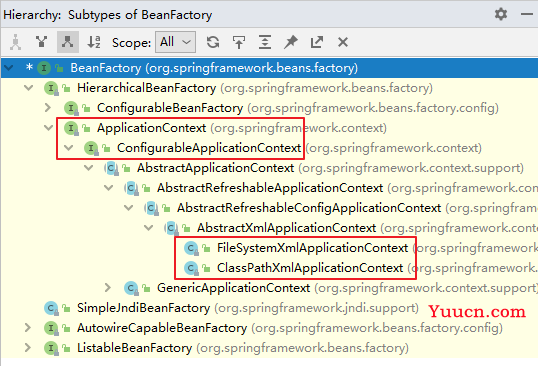Image resolution: width=538 pixels, height=366 pixels.
Task: Open the Hierarchy settings gear
Action: tap(501, 14)
